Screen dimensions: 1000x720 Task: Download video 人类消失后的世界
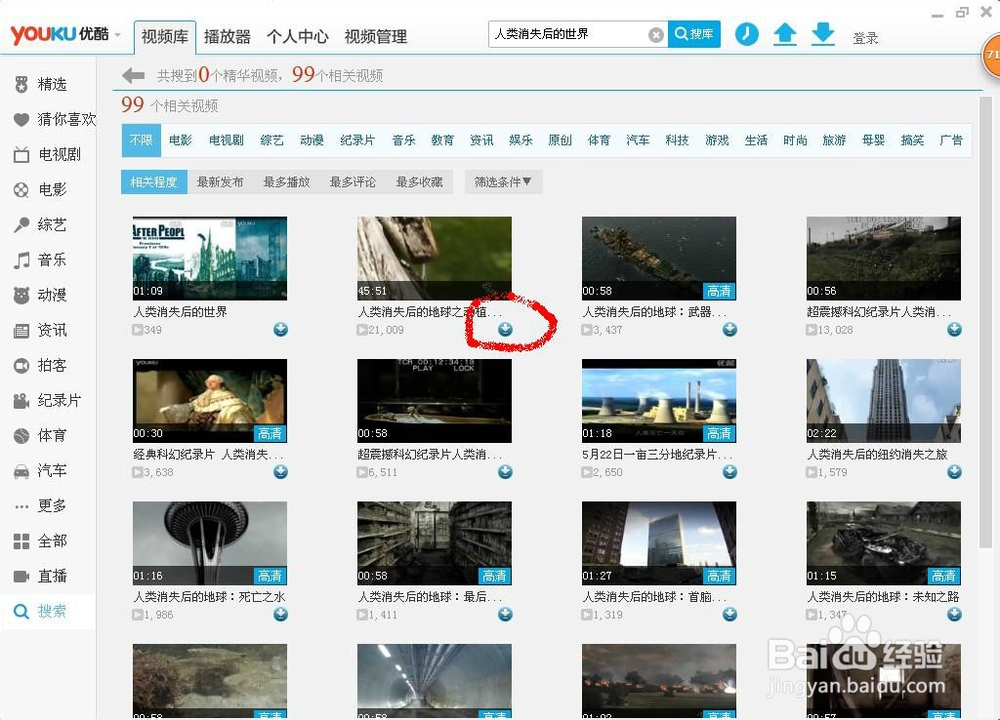point(281,329)
